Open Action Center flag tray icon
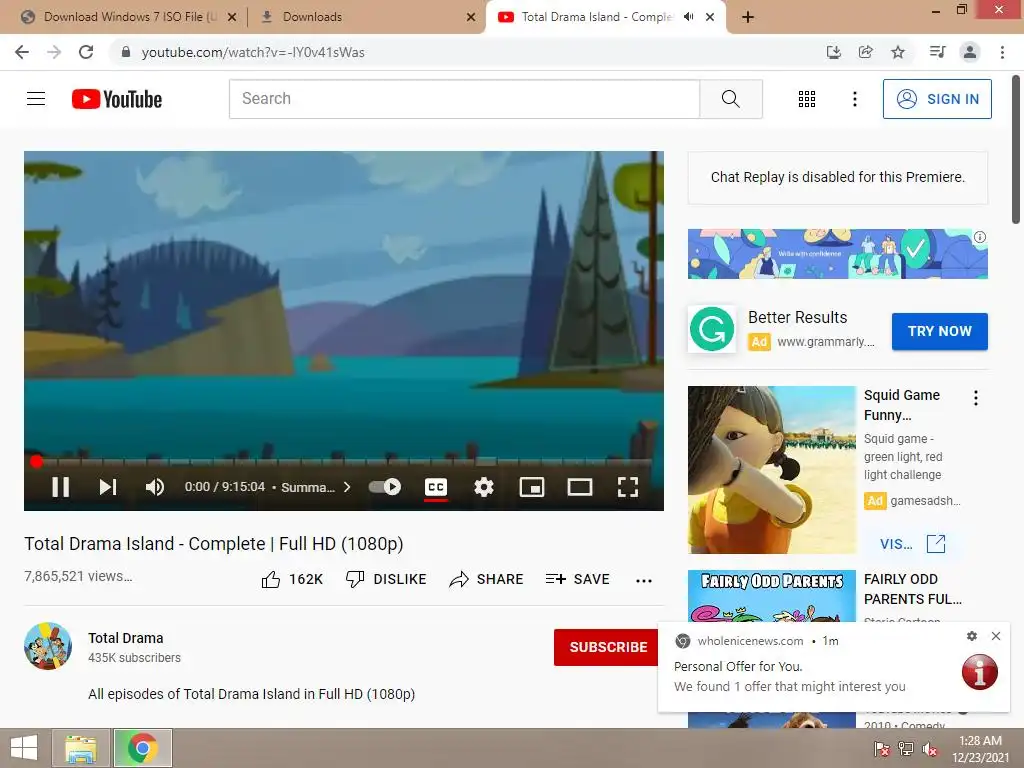Image resolution: width=1024 pixels, height=768 pixels. point(882,749)
